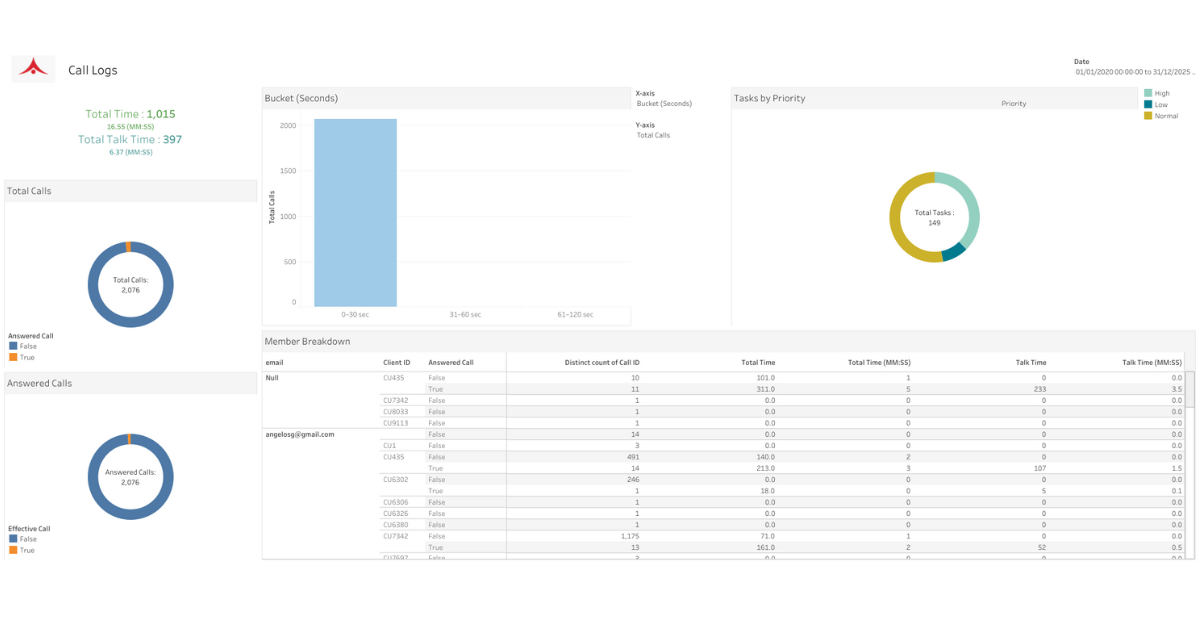The image size is (1200, 630).
Task: Click the red company logo icon
Action: click(33, 68)
